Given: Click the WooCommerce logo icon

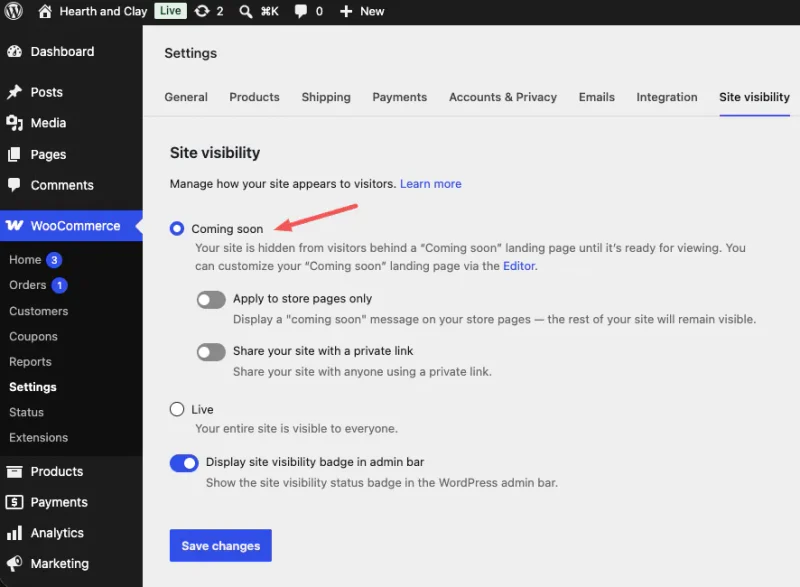Looking at the screenshot, I should point(14,225).
